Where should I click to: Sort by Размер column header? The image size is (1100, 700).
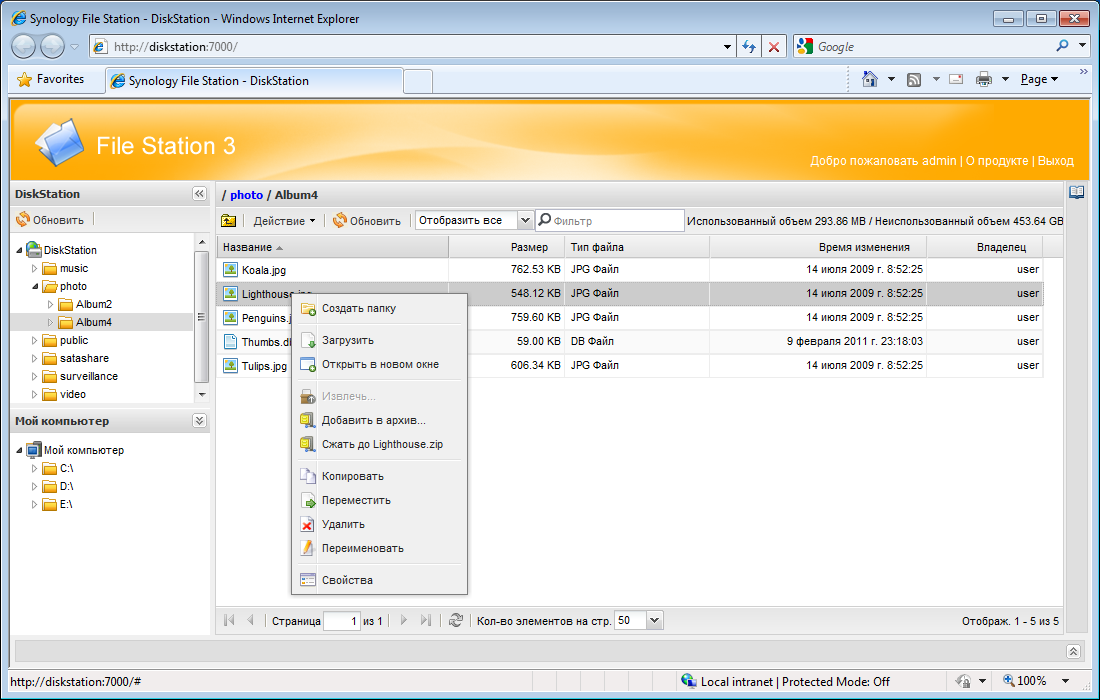(507, 247)
